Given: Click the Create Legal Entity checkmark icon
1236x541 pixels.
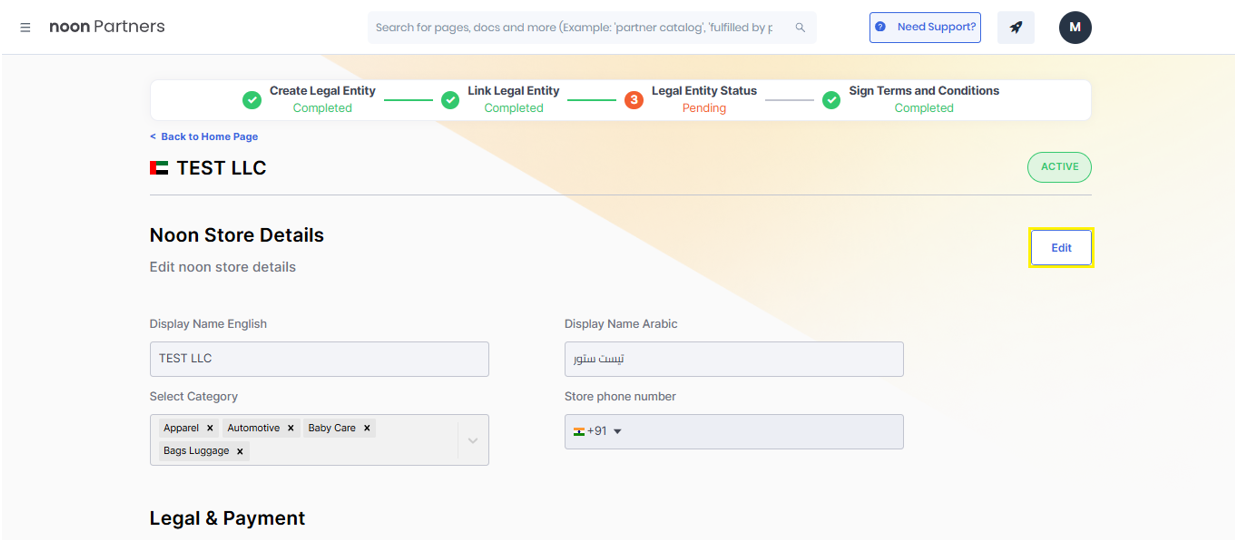Looking at the screenshot, I should coord(252,100).
